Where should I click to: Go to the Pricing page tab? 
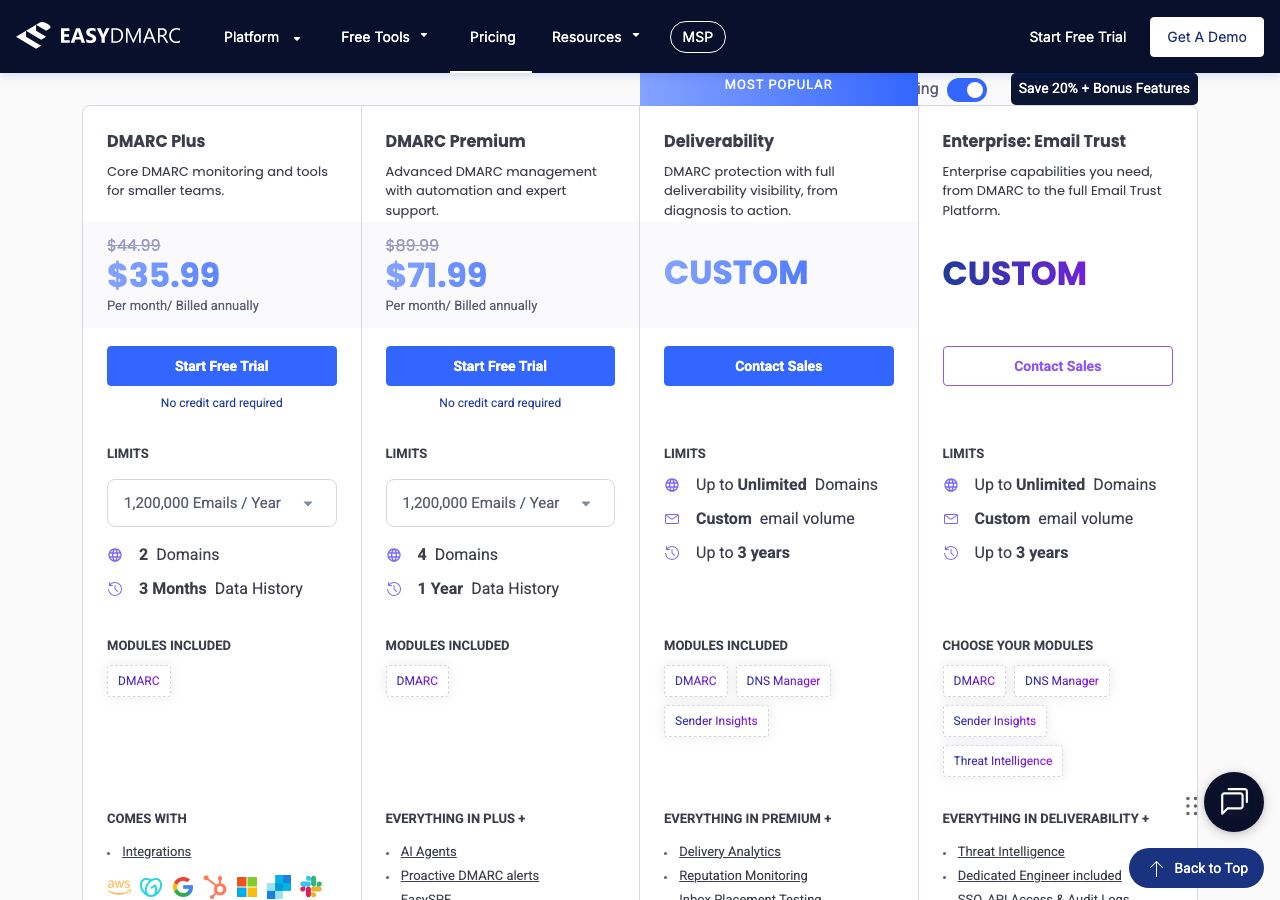[x=493, y=37]
